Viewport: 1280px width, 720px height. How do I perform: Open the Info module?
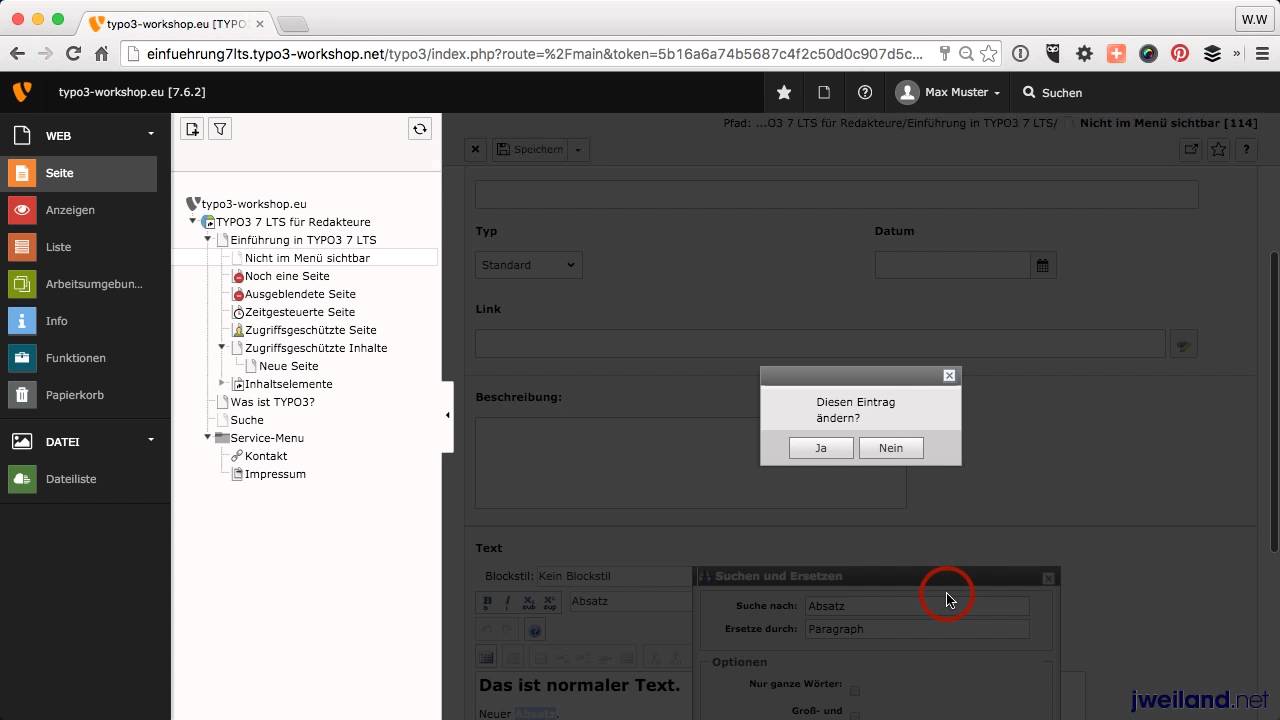click(x=79, y=321)
